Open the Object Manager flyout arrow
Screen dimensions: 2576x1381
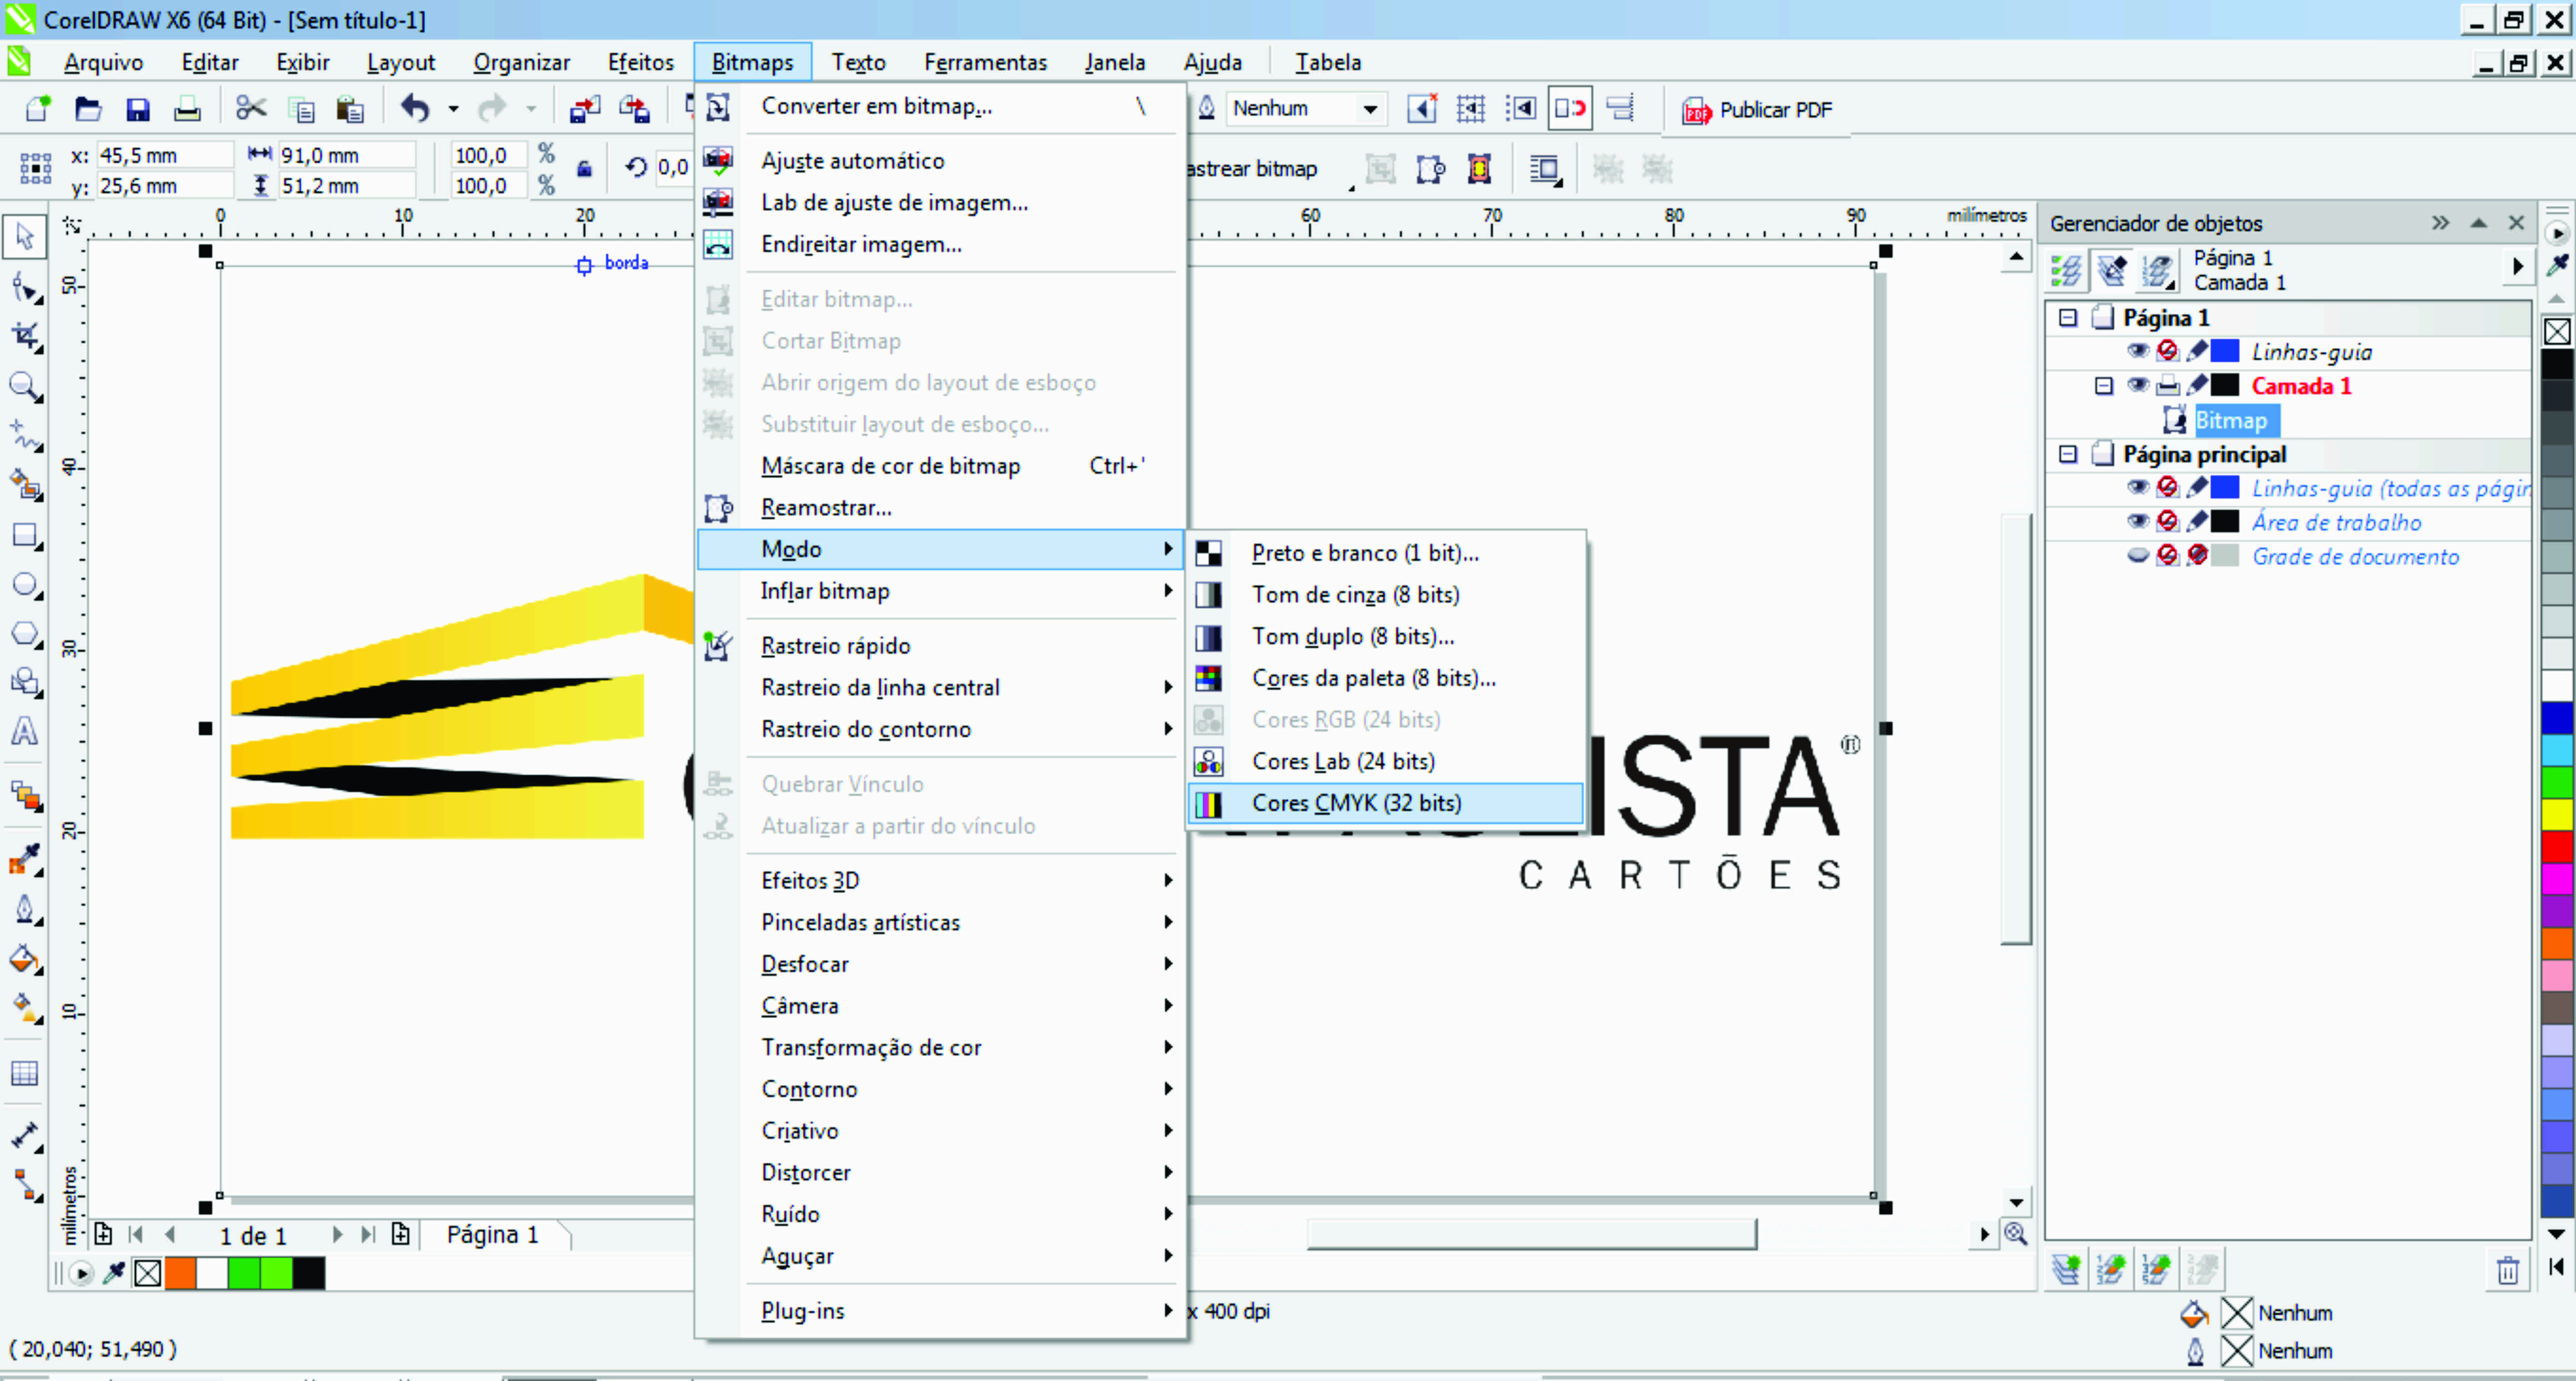click(x=2517, y=267)
